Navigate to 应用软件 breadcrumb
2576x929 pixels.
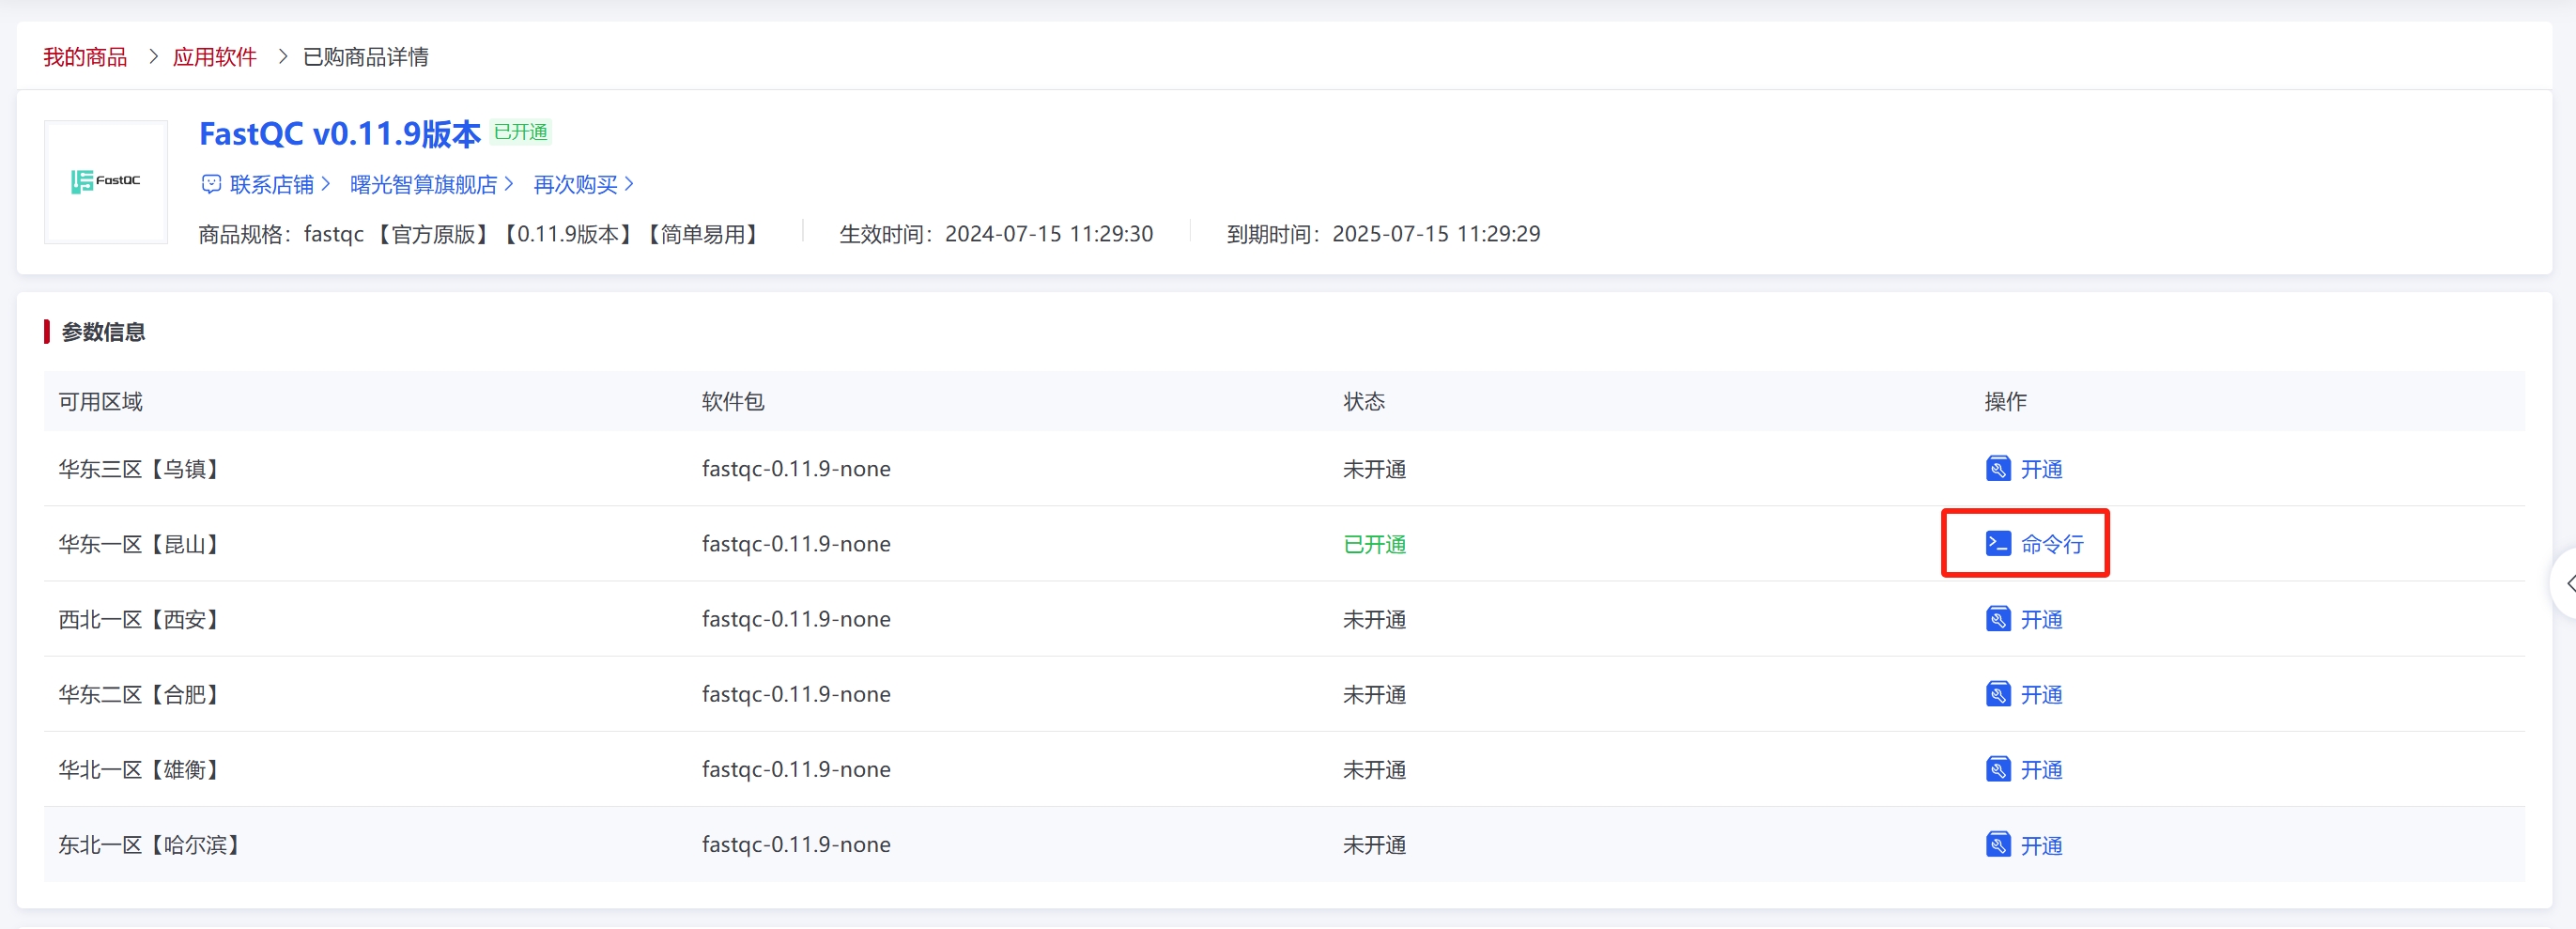(x=214, y=57)
